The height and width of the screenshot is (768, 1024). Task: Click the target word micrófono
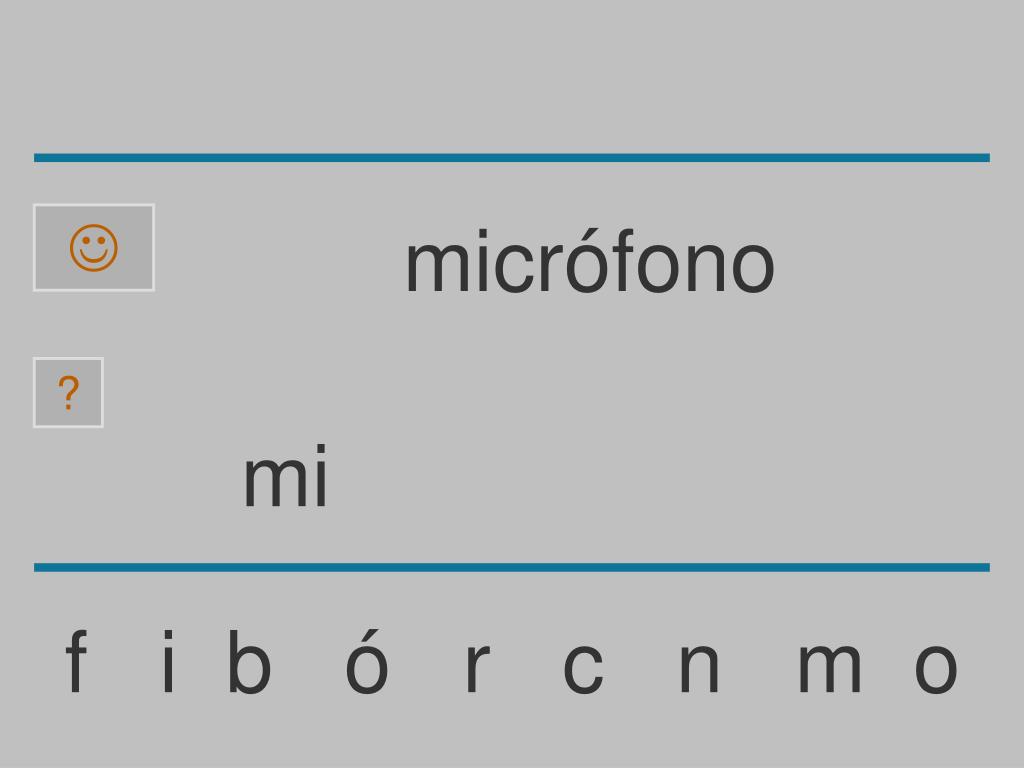click(590, 262)
